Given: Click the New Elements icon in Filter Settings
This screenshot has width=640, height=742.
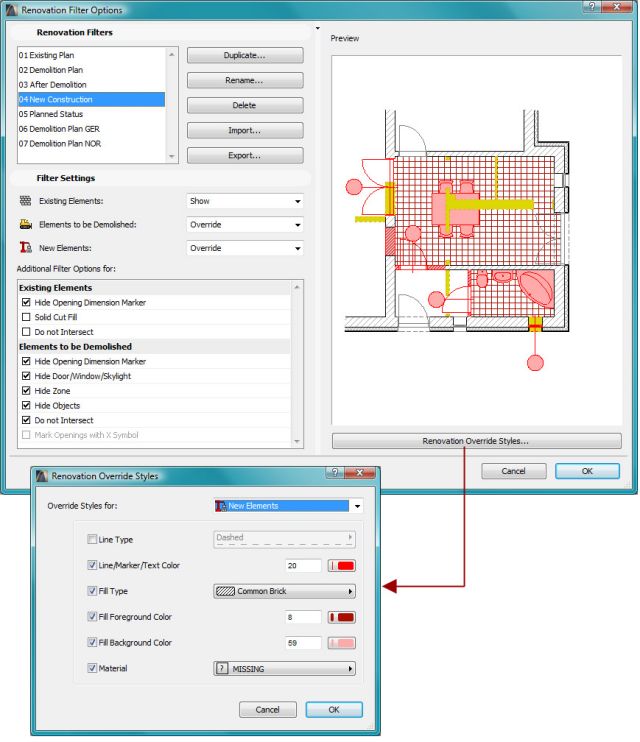Looking at the screenshot, I should coord(26,247).
